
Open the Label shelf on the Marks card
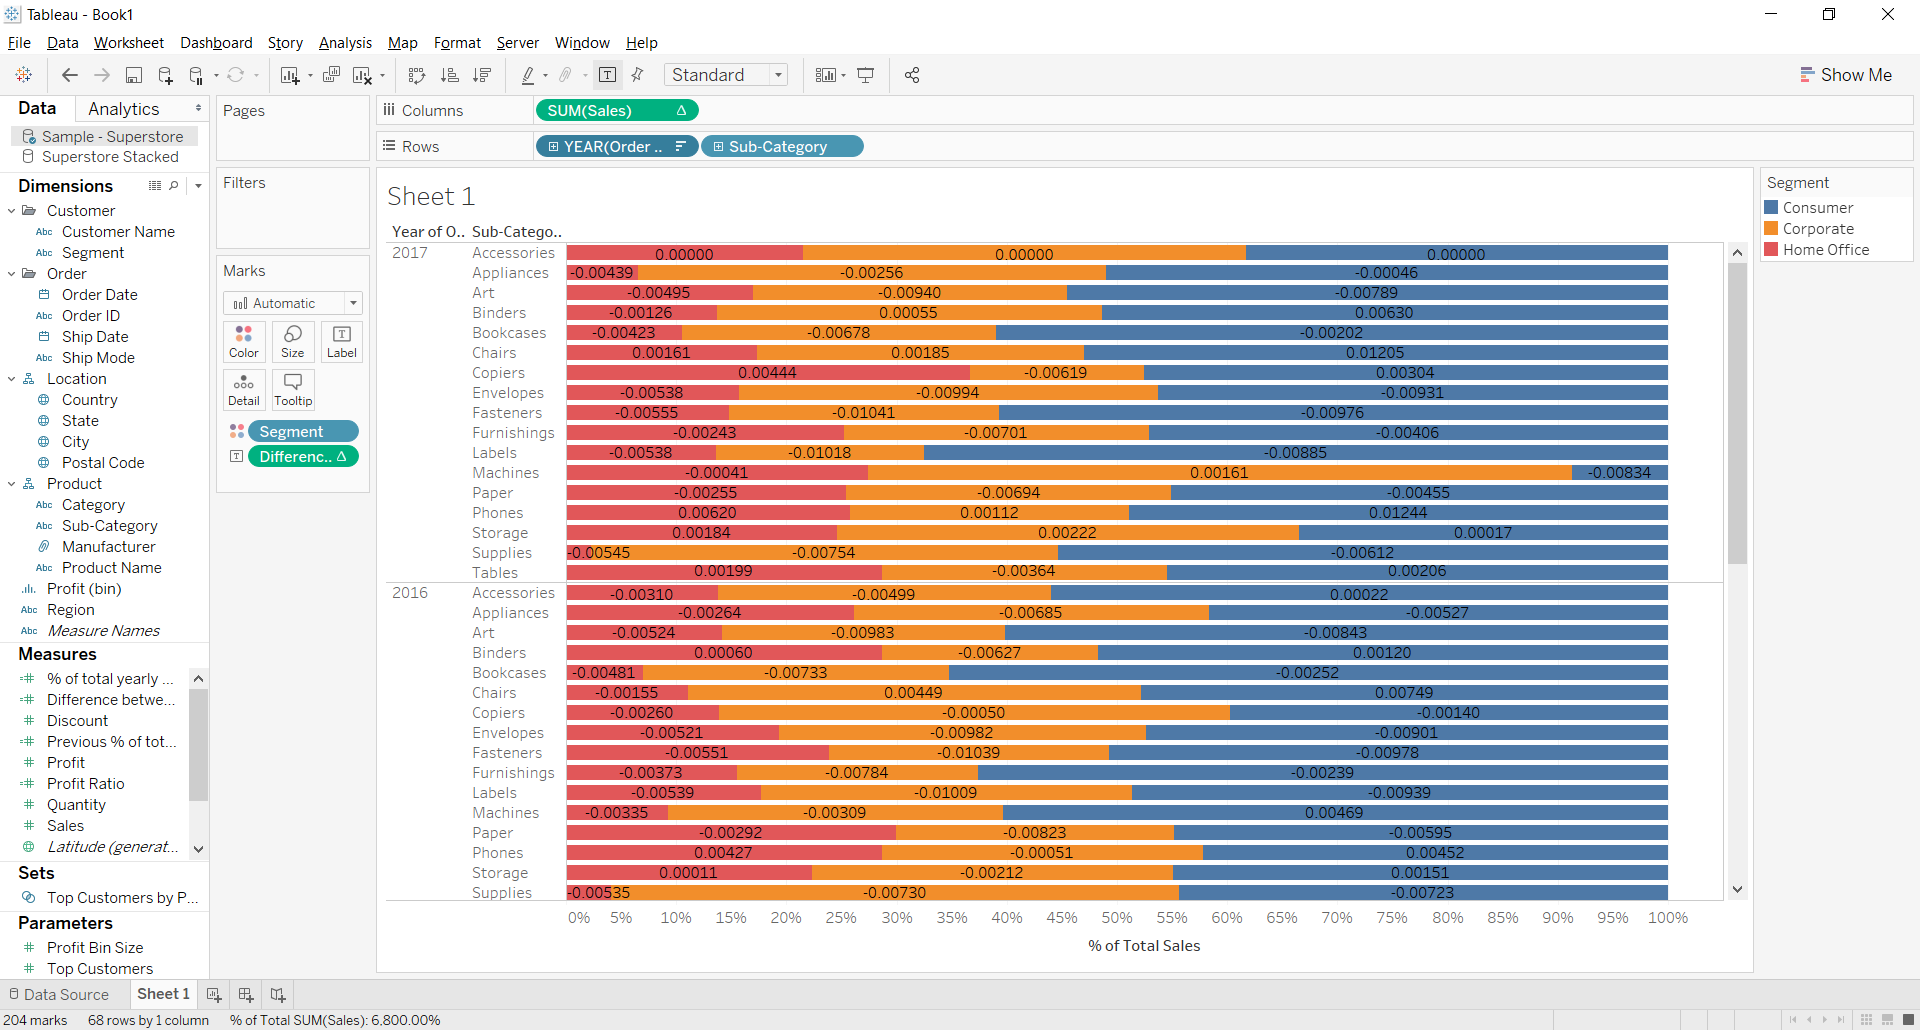click(x=341, y=341)
